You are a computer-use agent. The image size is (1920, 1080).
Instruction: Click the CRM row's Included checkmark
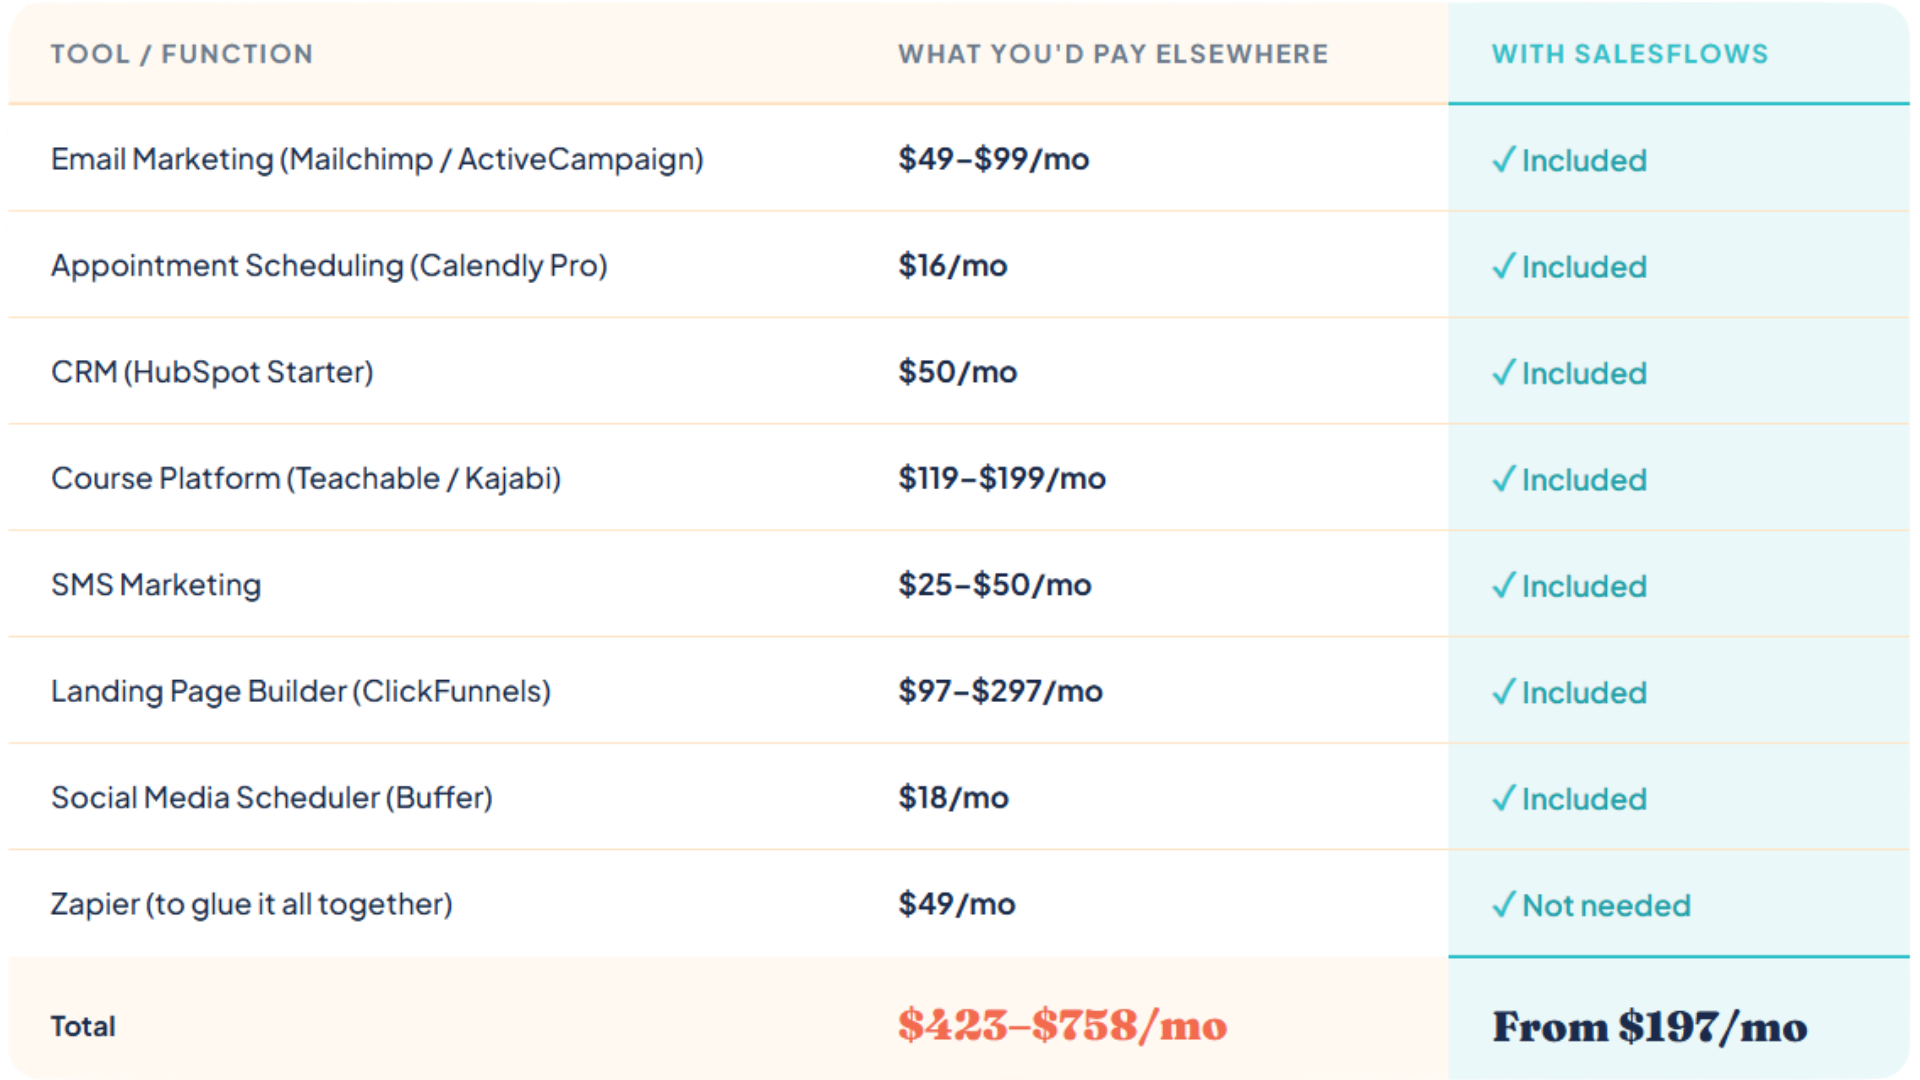coord(1503,373)
